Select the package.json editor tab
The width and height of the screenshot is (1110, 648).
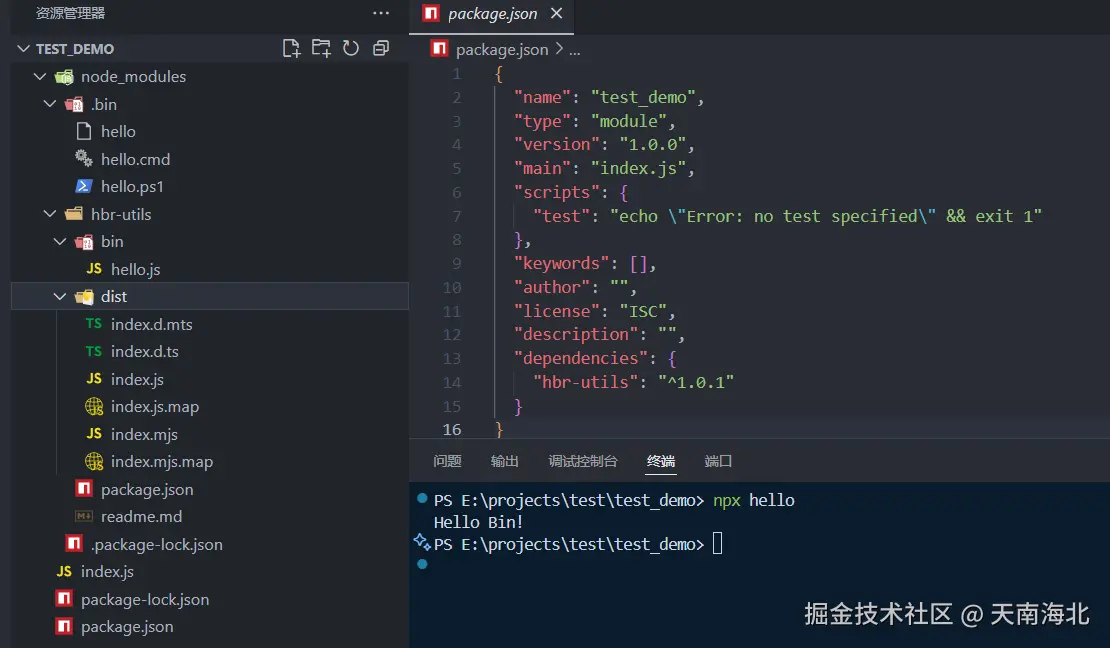pyautogui.click(x=491, y=14)
